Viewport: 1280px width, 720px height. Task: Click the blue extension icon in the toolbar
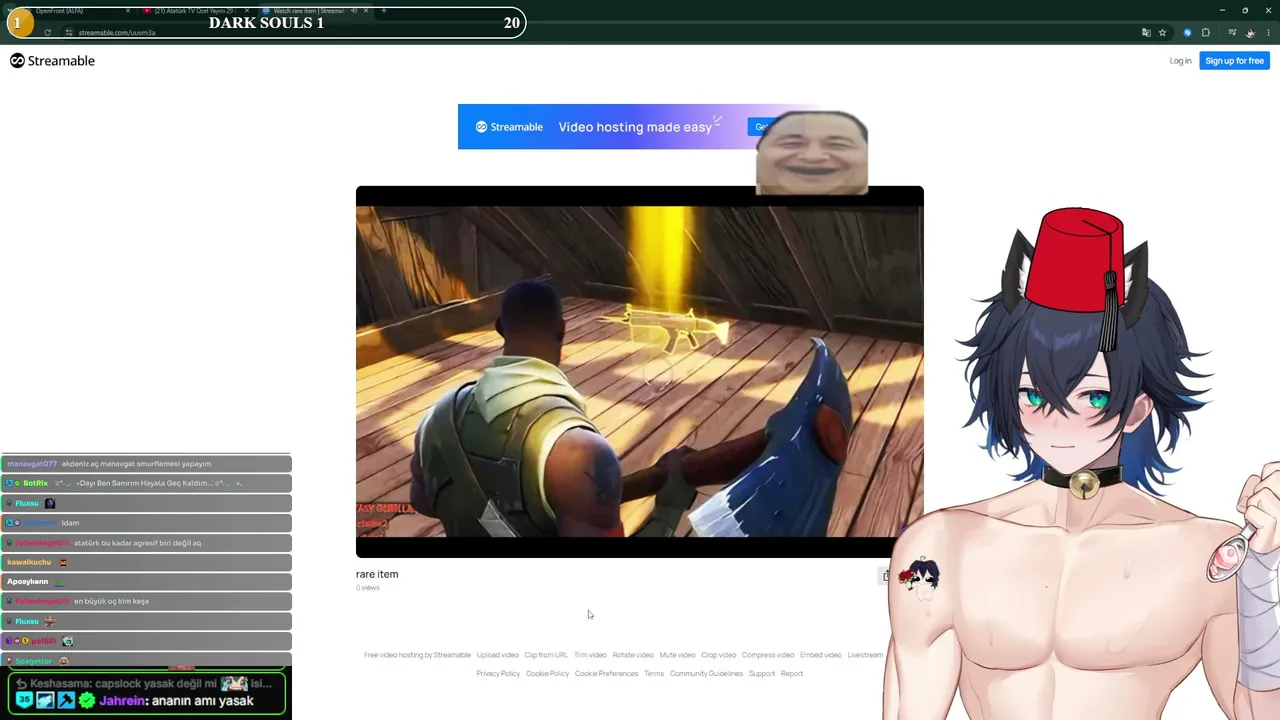[1187, 33]
